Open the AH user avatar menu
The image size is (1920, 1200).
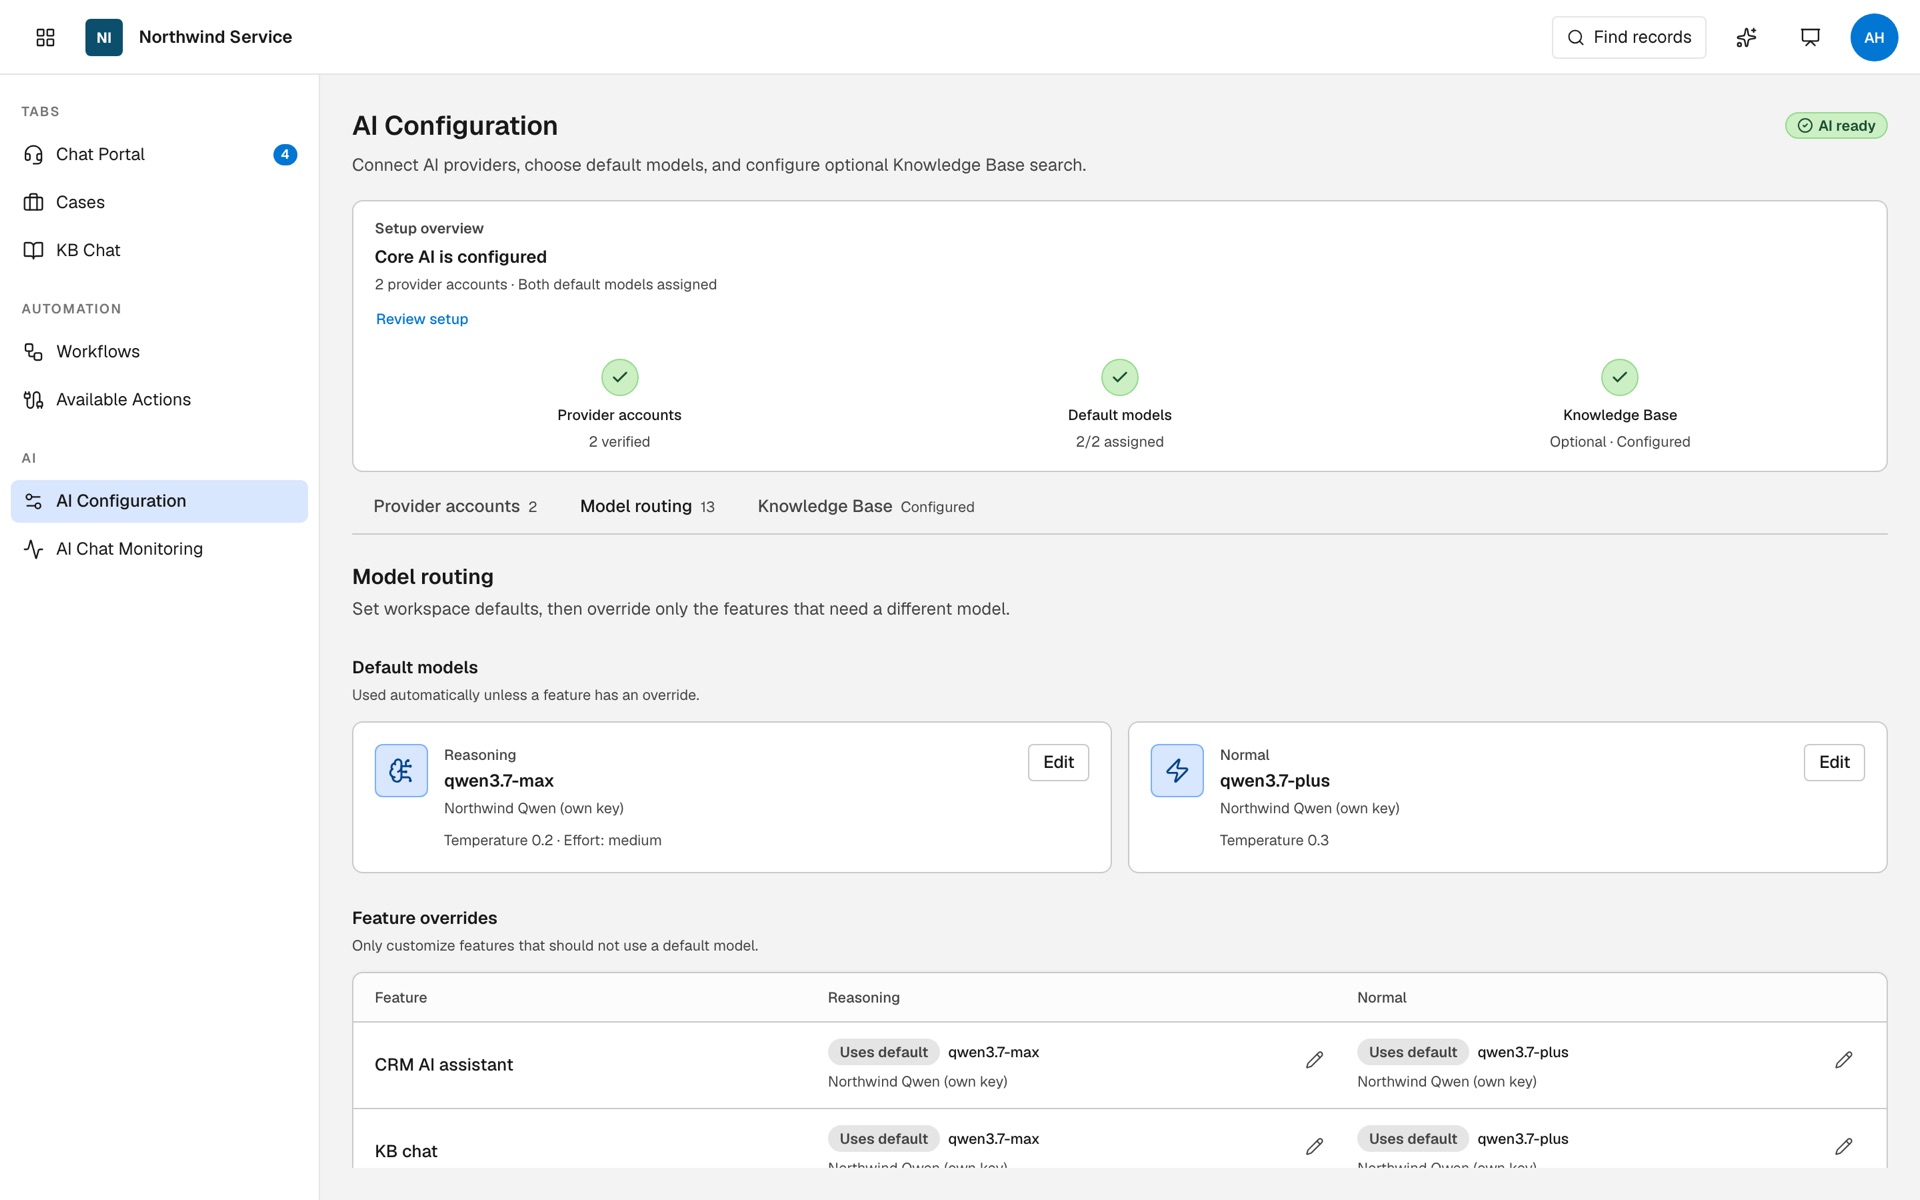[x=1874, y=37]
